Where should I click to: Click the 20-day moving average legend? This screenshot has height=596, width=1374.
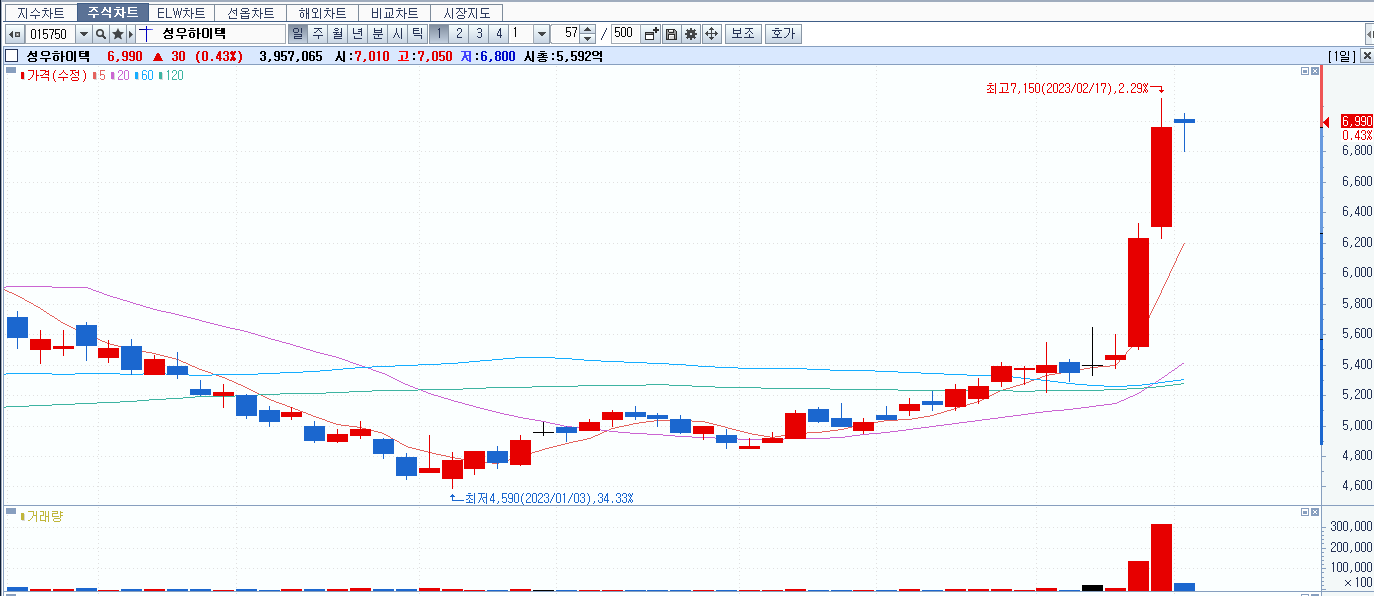pyautogui.click(x=120, y=74)
